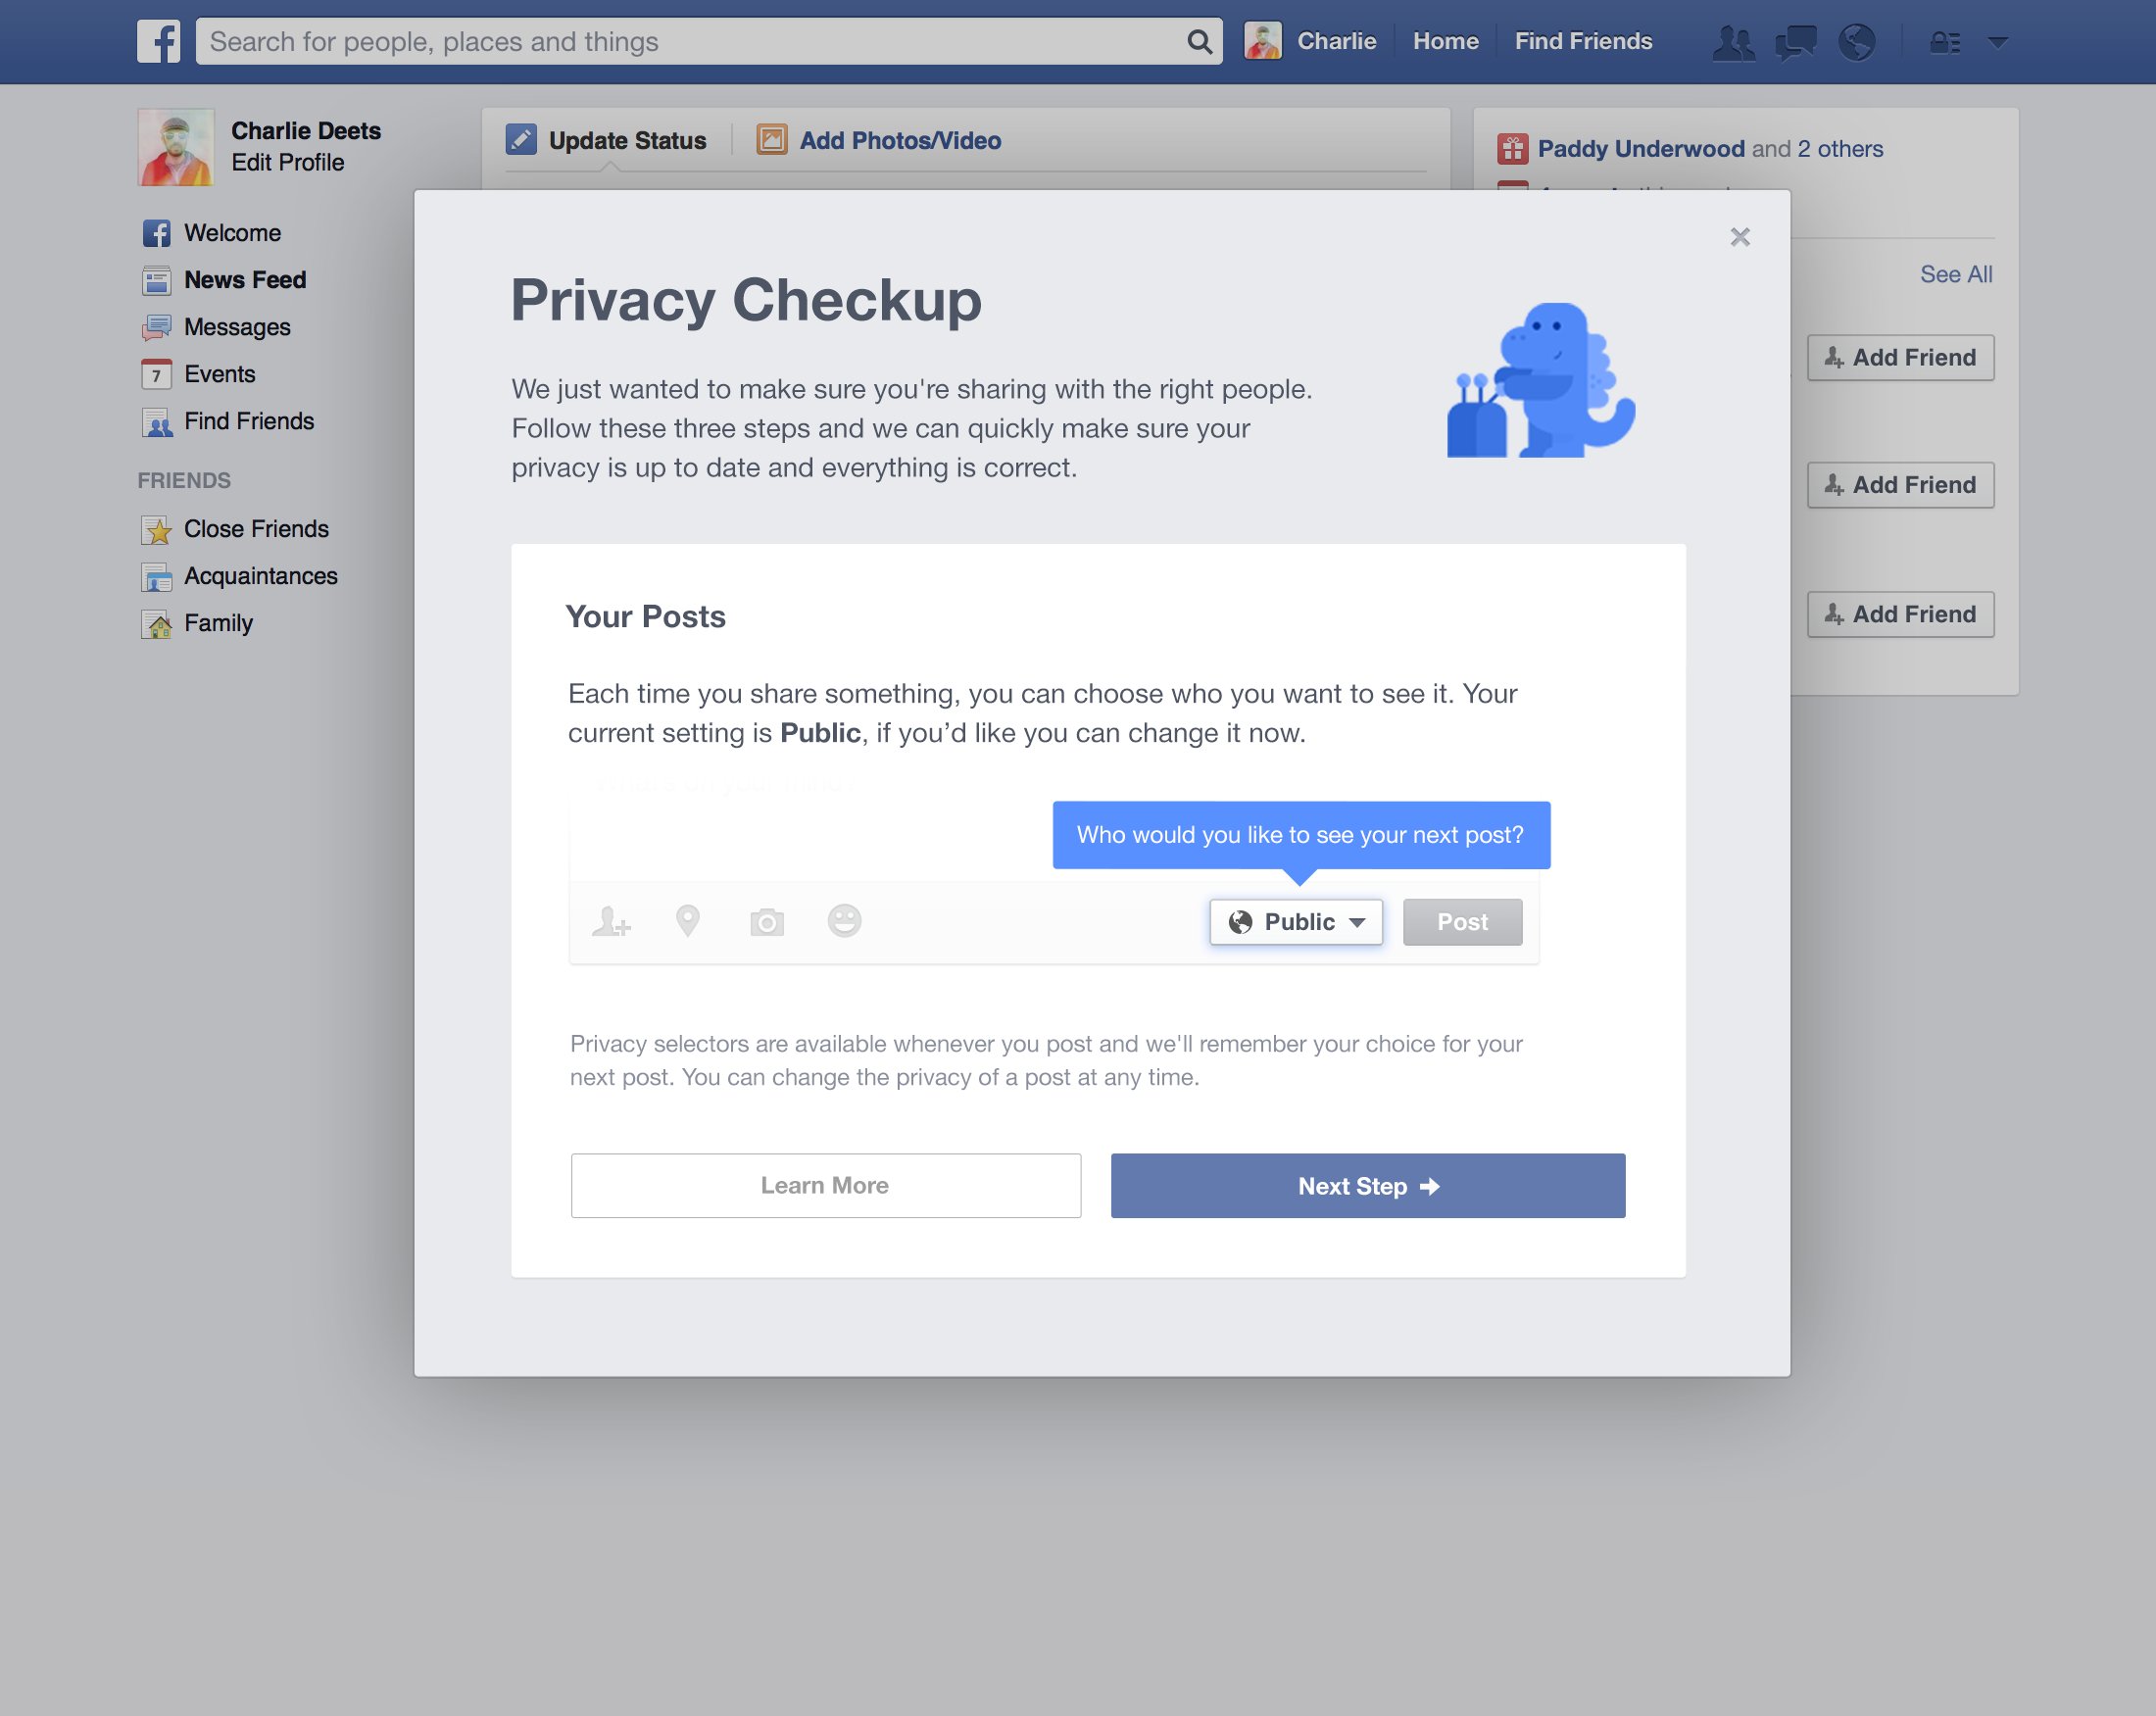Click the Learn More button
2156x1716 pixels.
[825, 1186]
